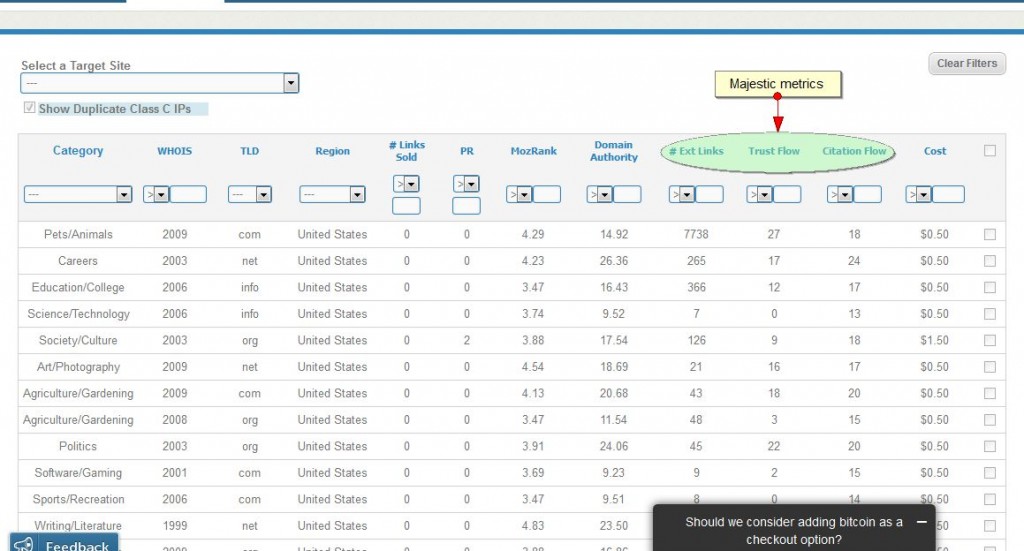Sort by Region column header

[332, 151]
